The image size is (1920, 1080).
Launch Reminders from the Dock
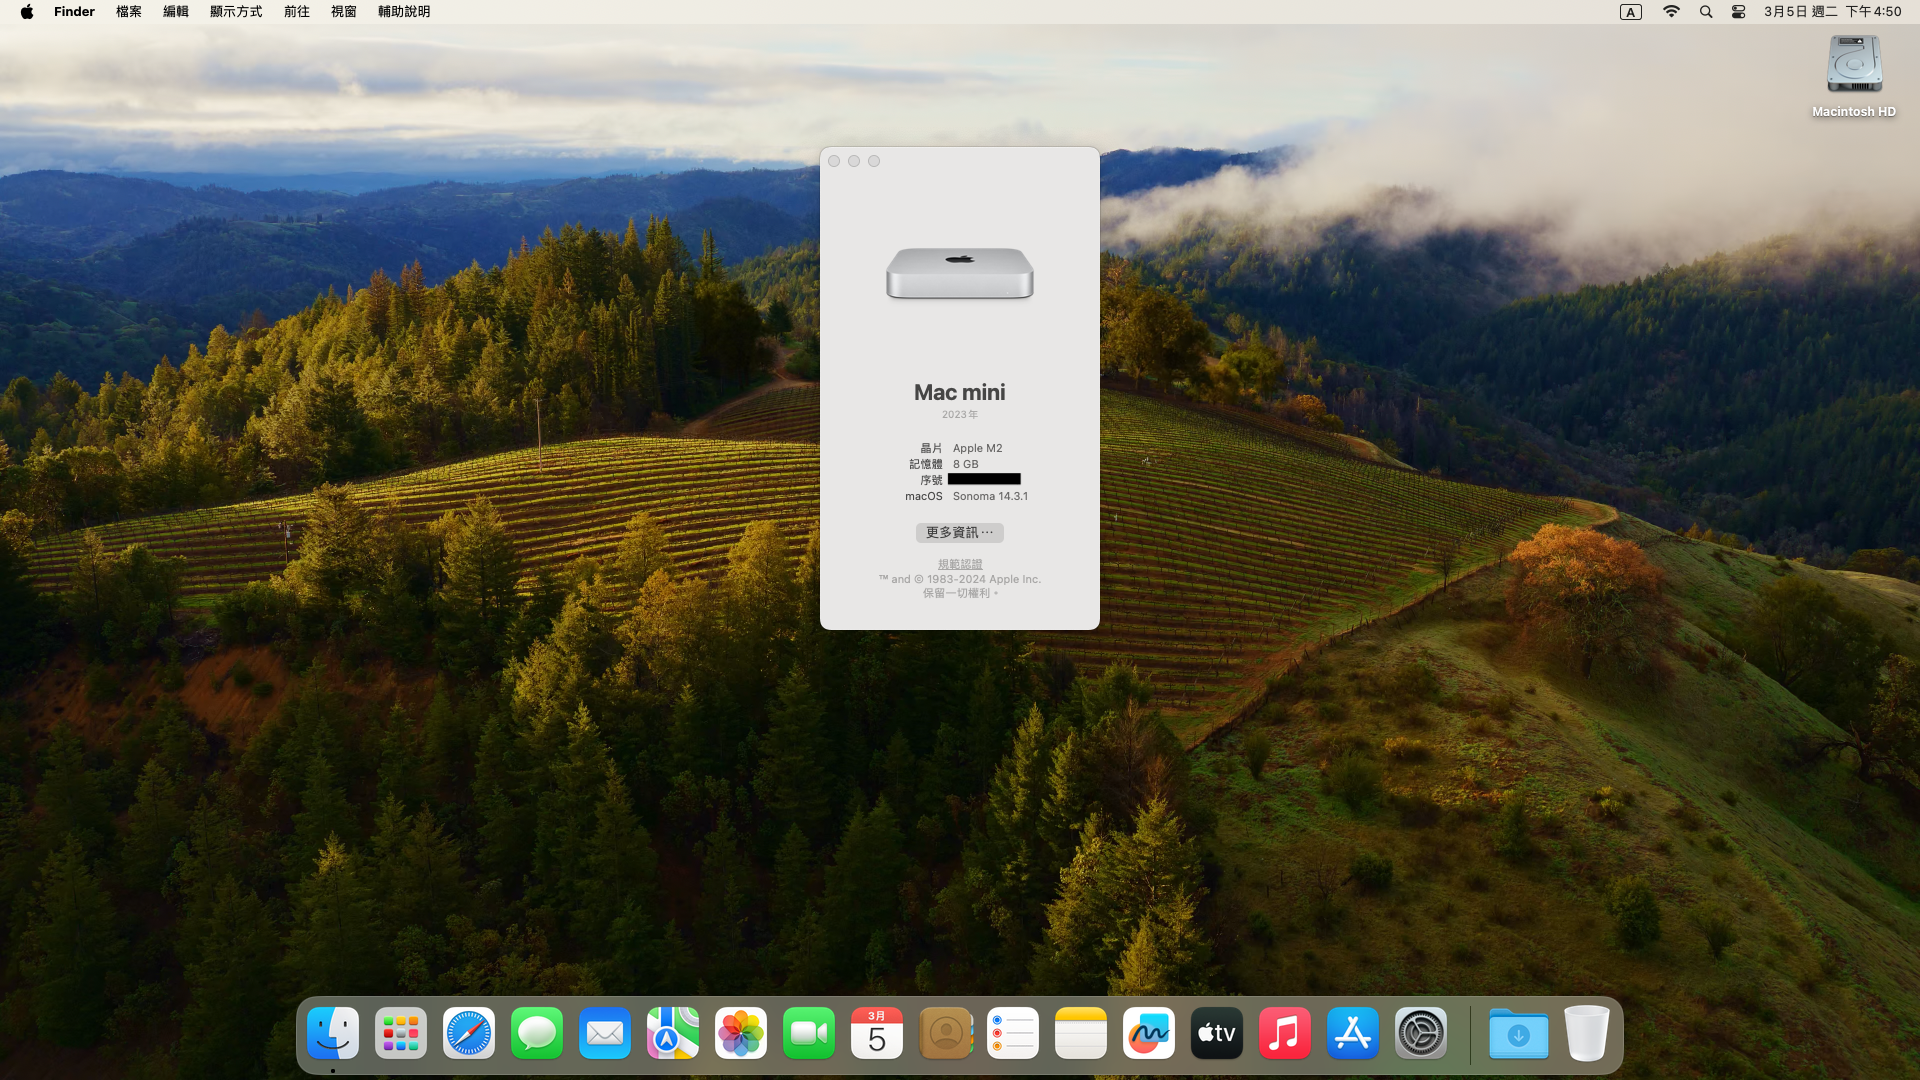(x=1013, y=1033)
